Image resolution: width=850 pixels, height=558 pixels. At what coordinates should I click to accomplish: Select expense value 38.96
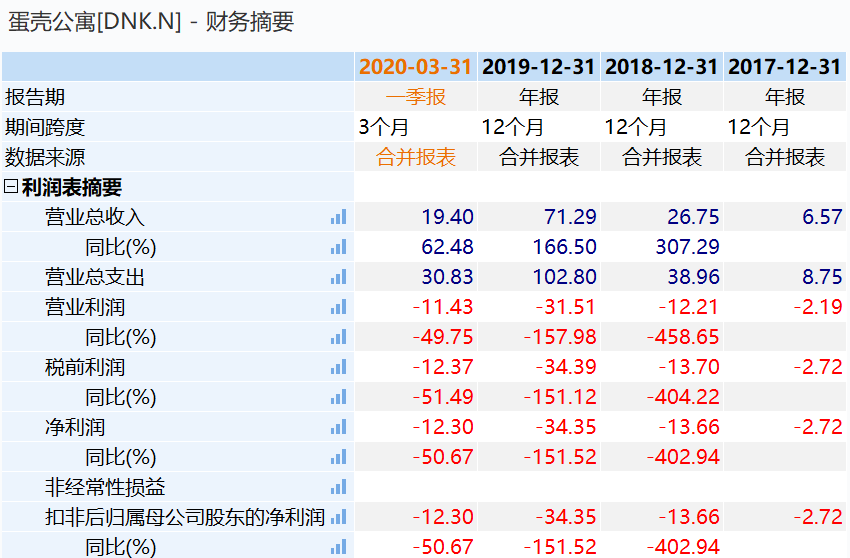click(693, 277)
